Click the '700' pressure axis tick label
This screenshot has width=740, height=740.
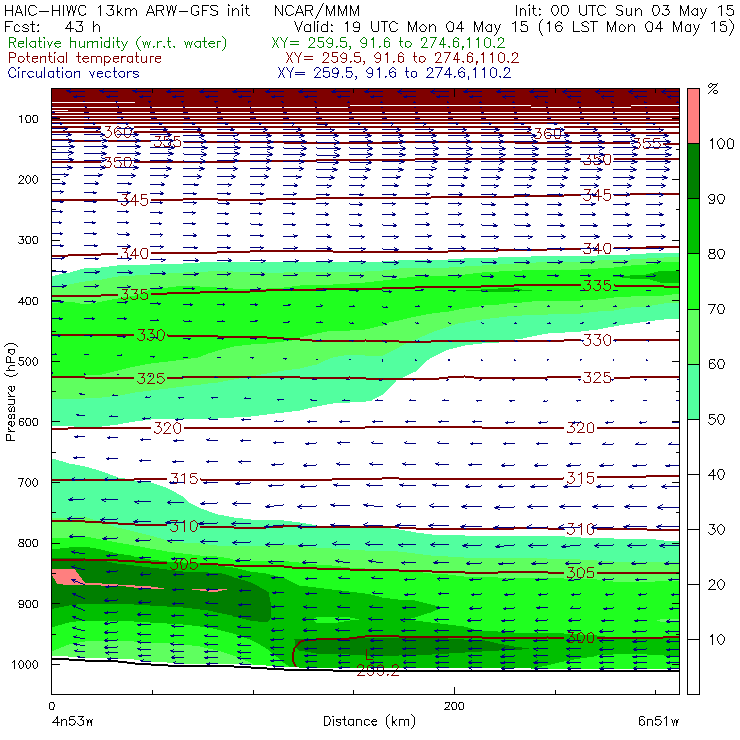tap(28, 483)
